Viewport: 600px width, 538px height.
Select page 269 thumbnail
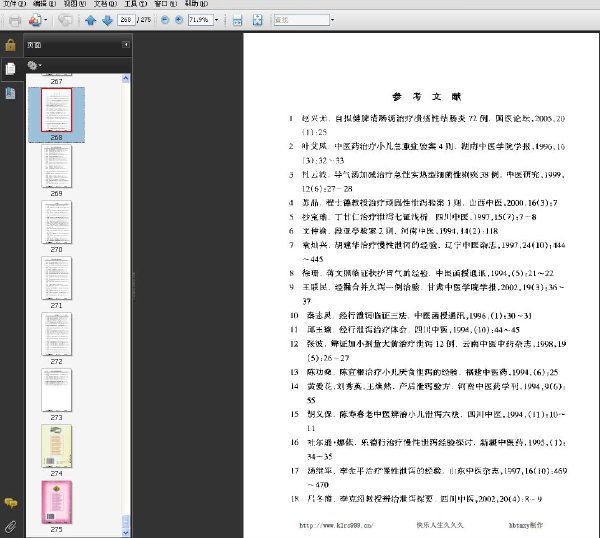pos(56,166)
